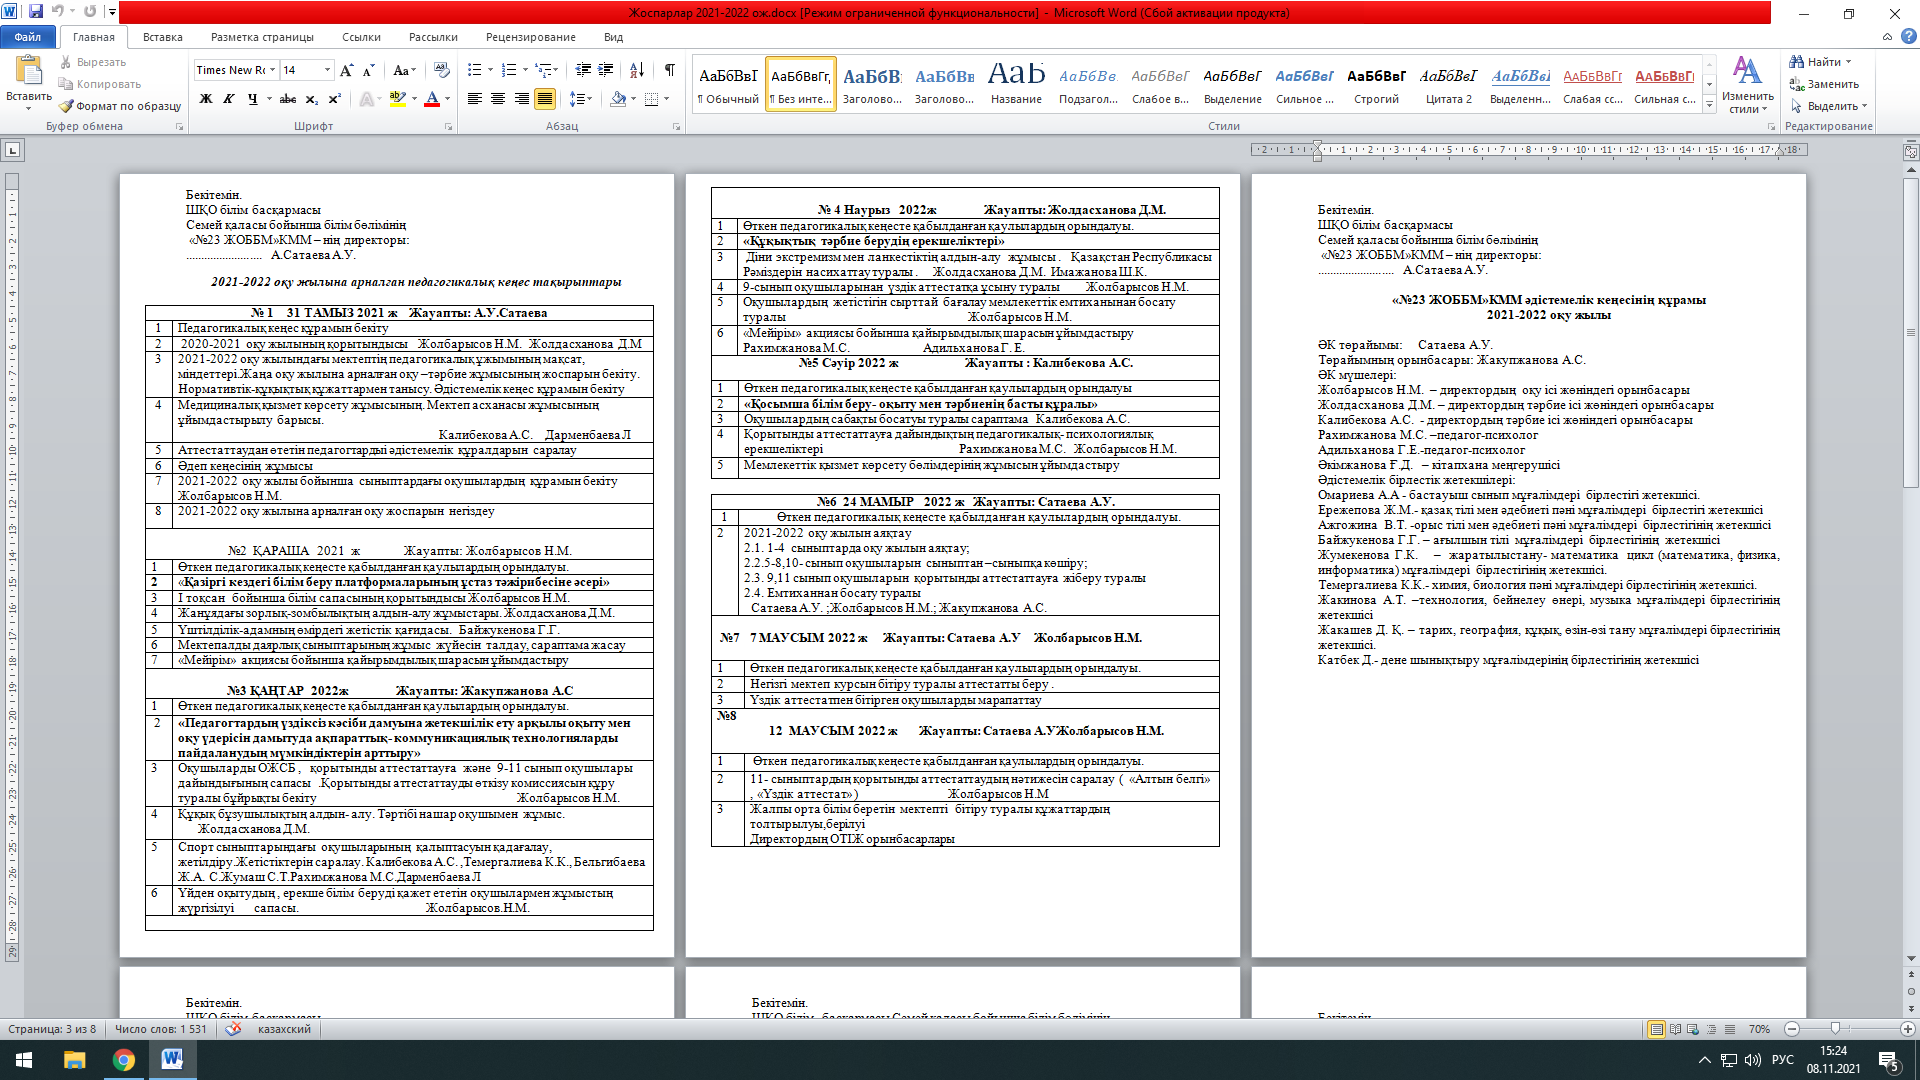This screenshot has height=1080, width=1920.
Task: Open File Explorer from the taskbar
Action: point(75,1060)
